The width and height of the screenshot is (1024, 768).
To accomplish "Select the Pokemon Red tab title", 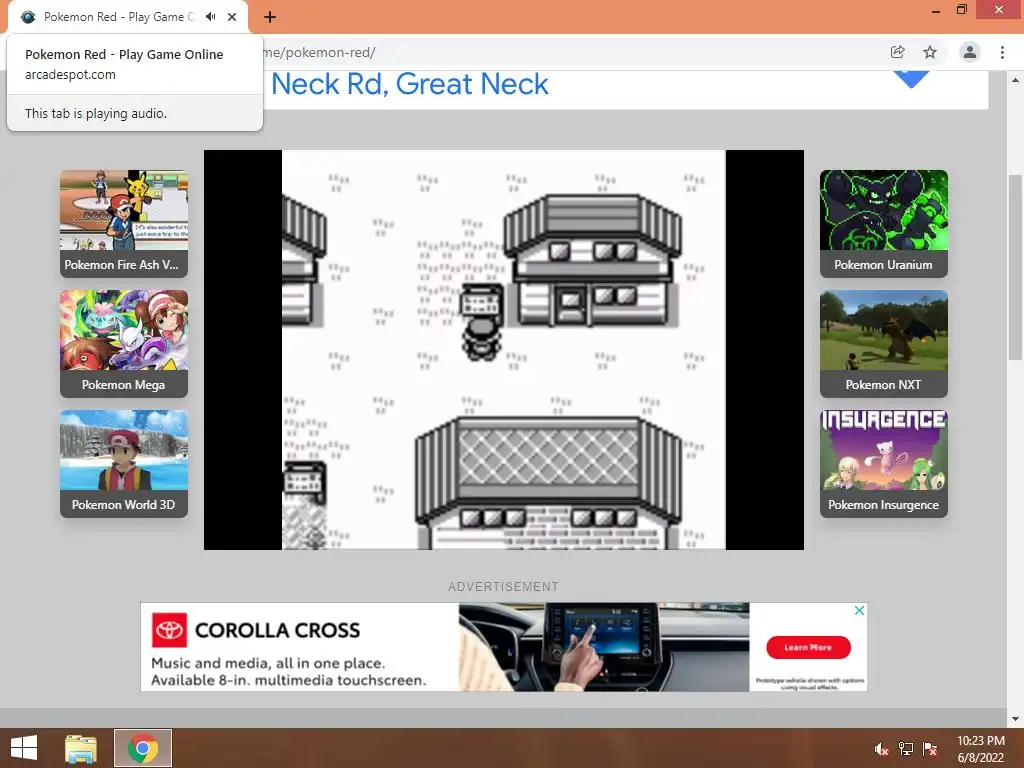I will [119, 17].
